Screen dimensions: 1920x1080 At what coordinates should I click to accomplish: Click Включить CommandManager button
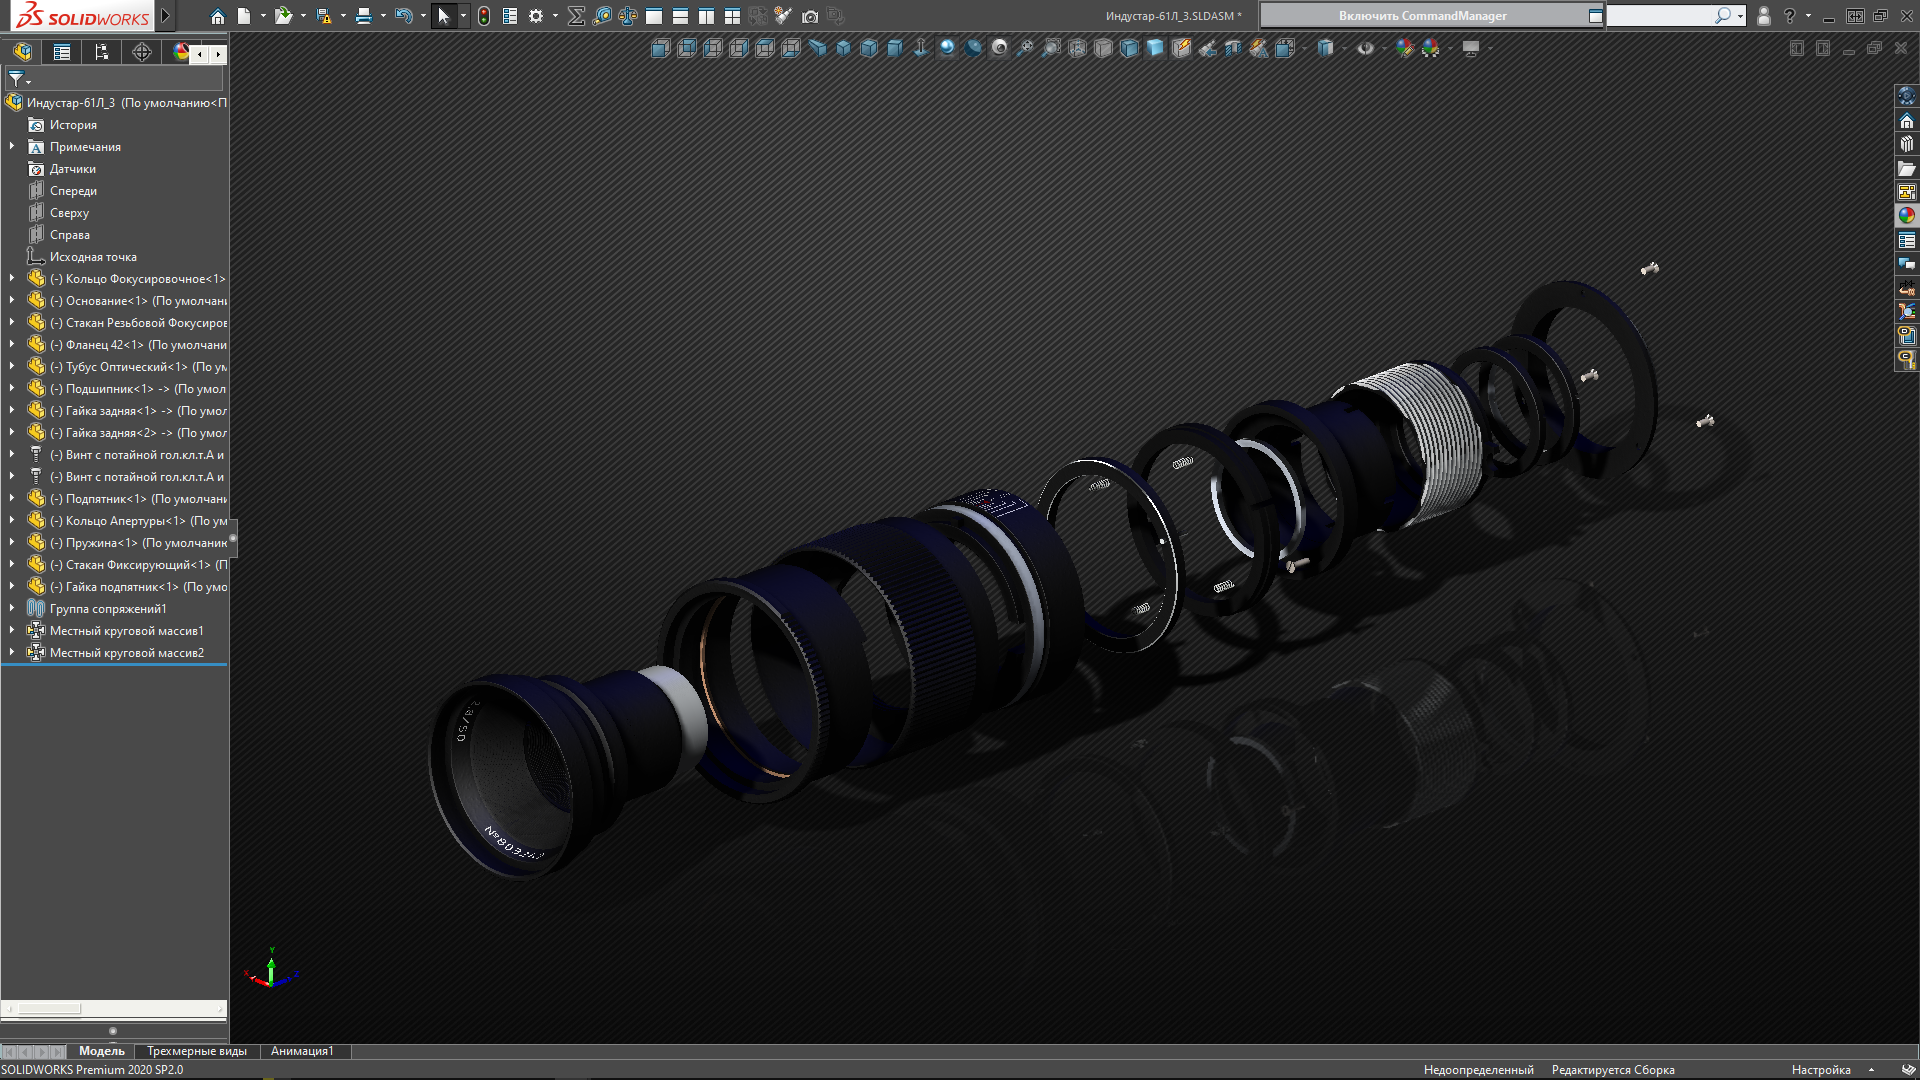coord(1422,16)
